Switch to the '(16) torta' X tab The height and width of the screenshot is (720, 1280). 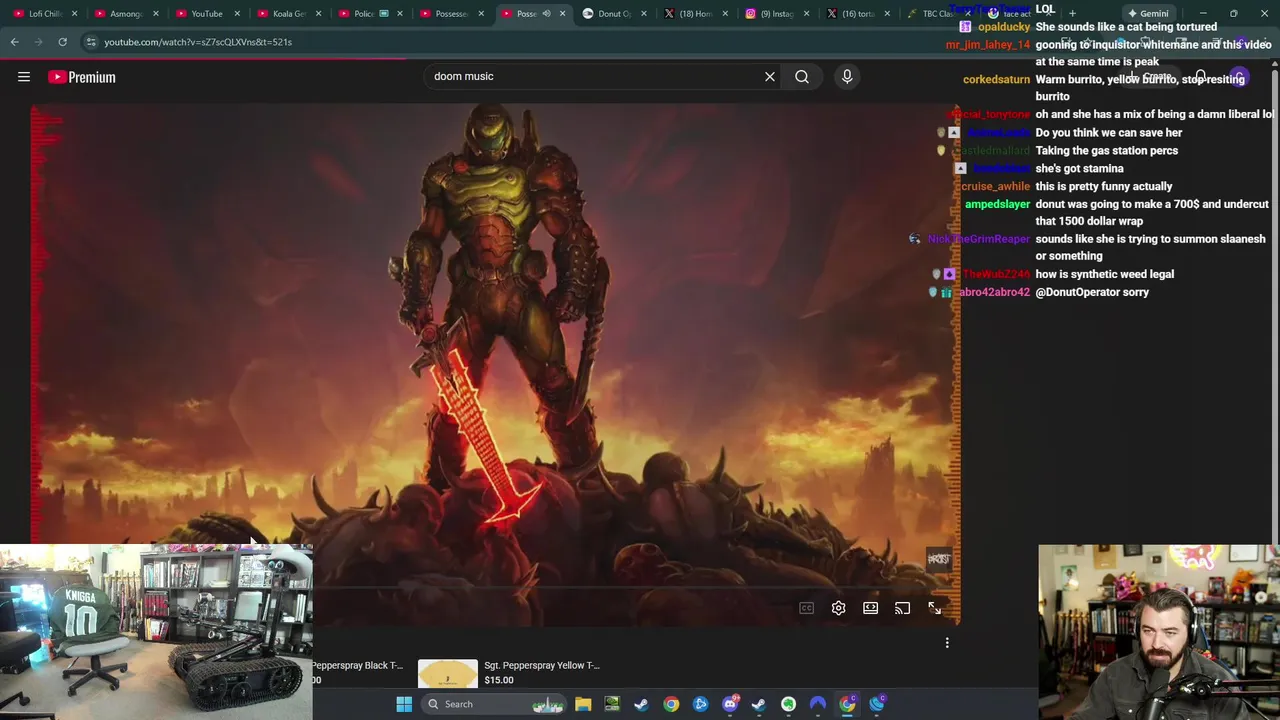point(851,14)
